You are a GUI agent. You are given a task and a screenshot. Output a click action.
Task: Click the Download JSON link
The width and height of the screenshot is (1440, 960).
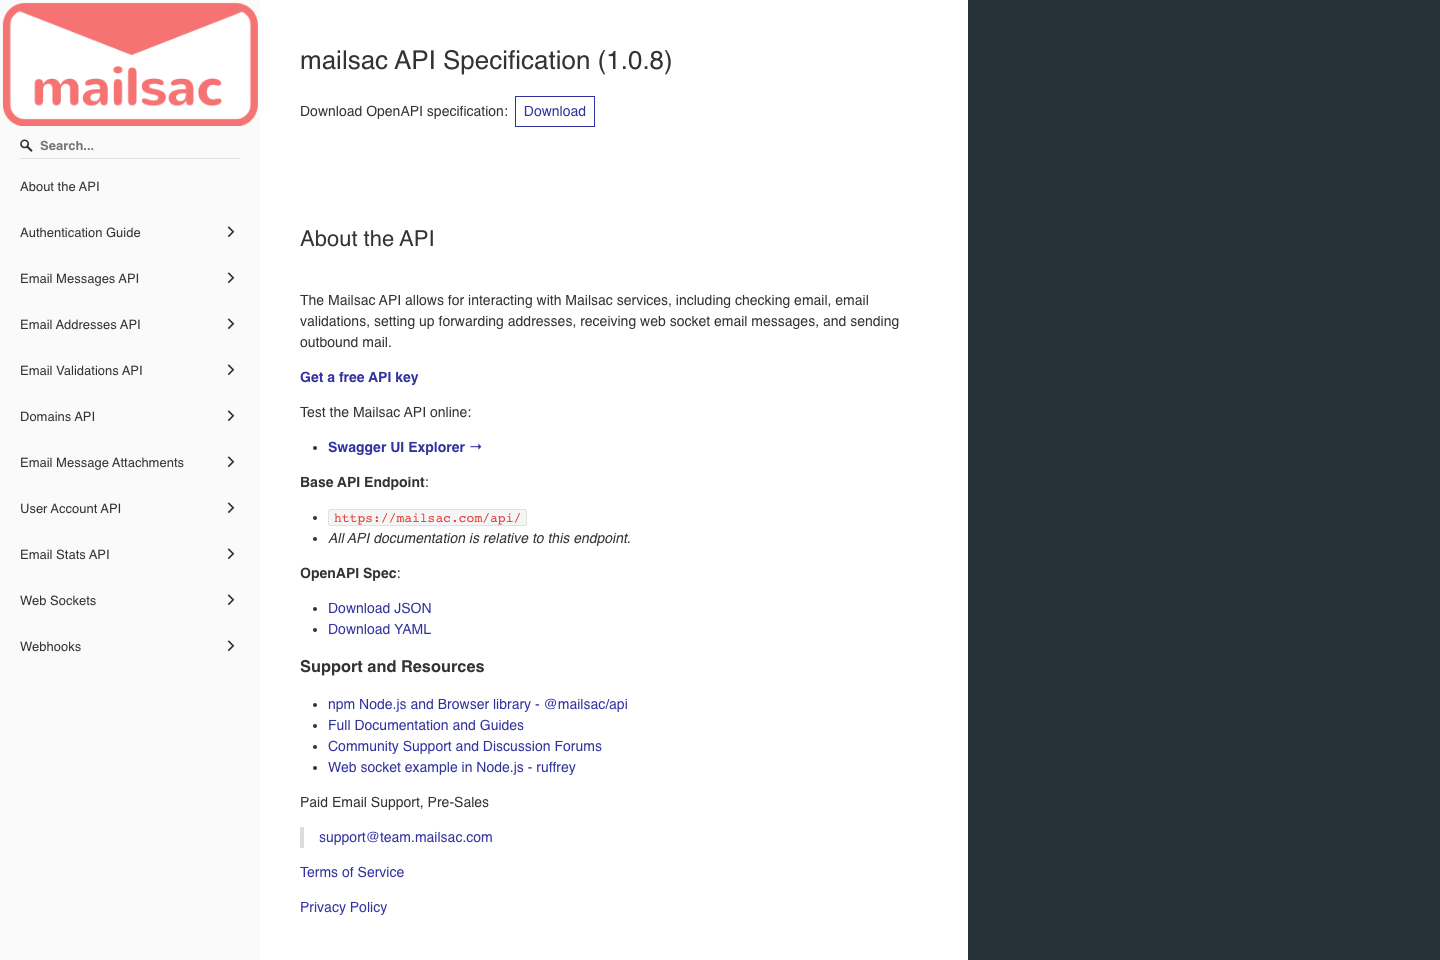click(379, 608)
